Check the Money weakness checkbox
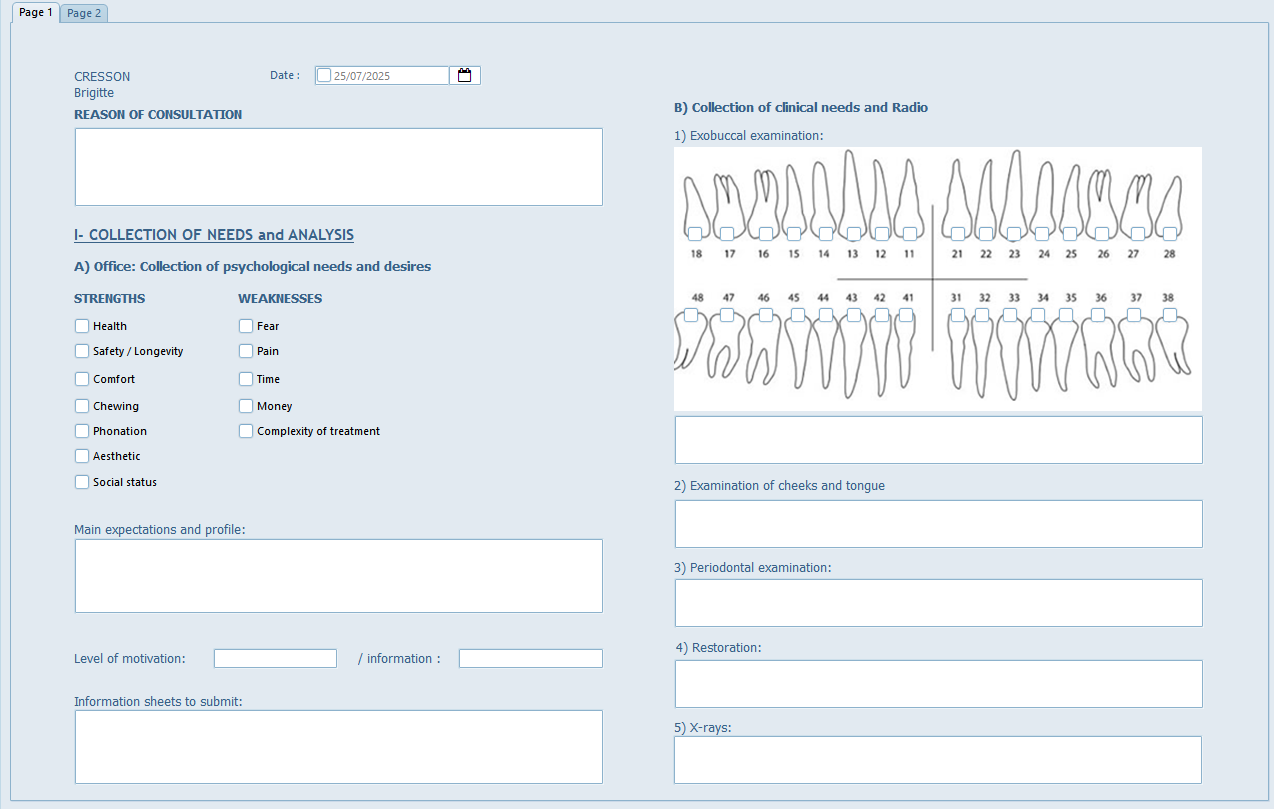 point(246,406)
